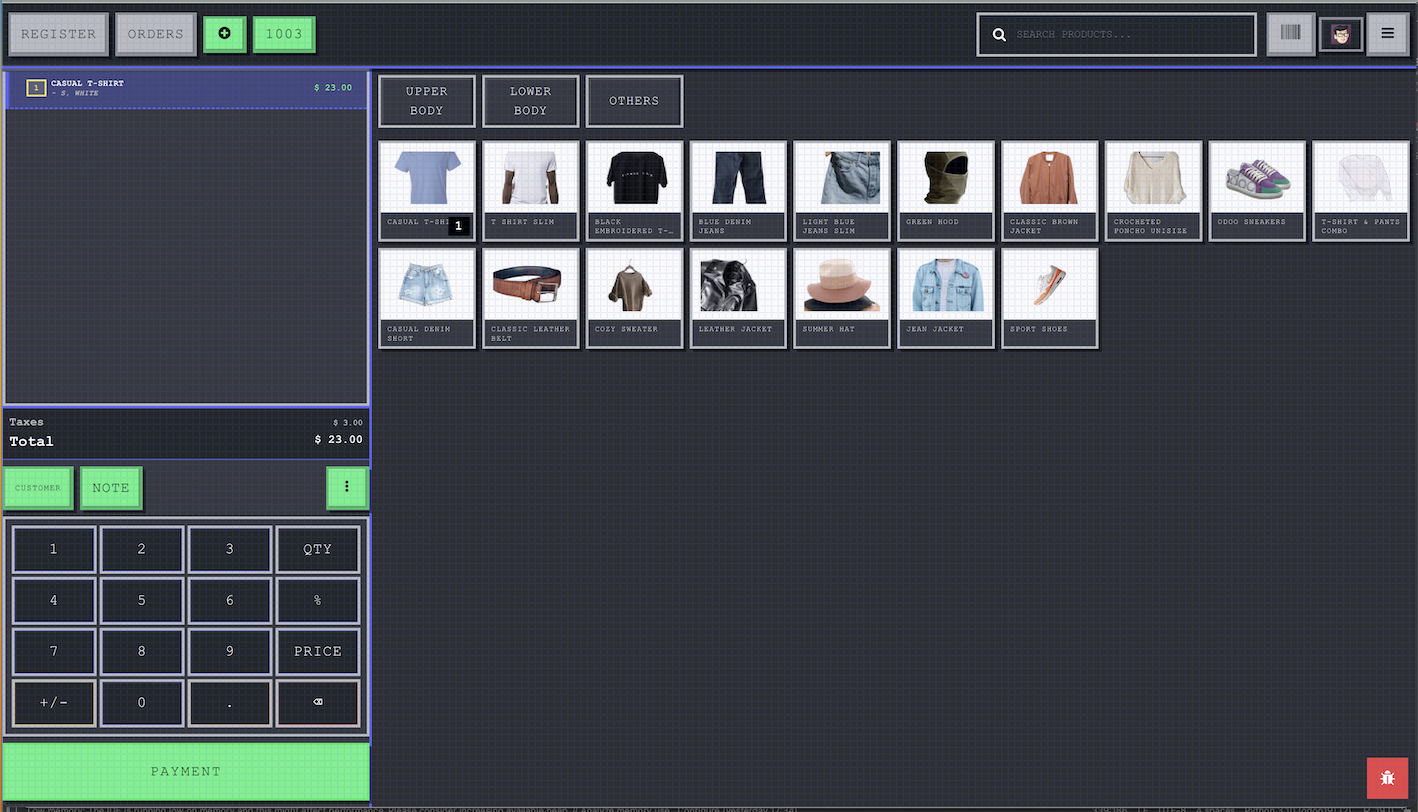Switch to the Orders tab
1418x812 pixels.
[x=155, y=34]
